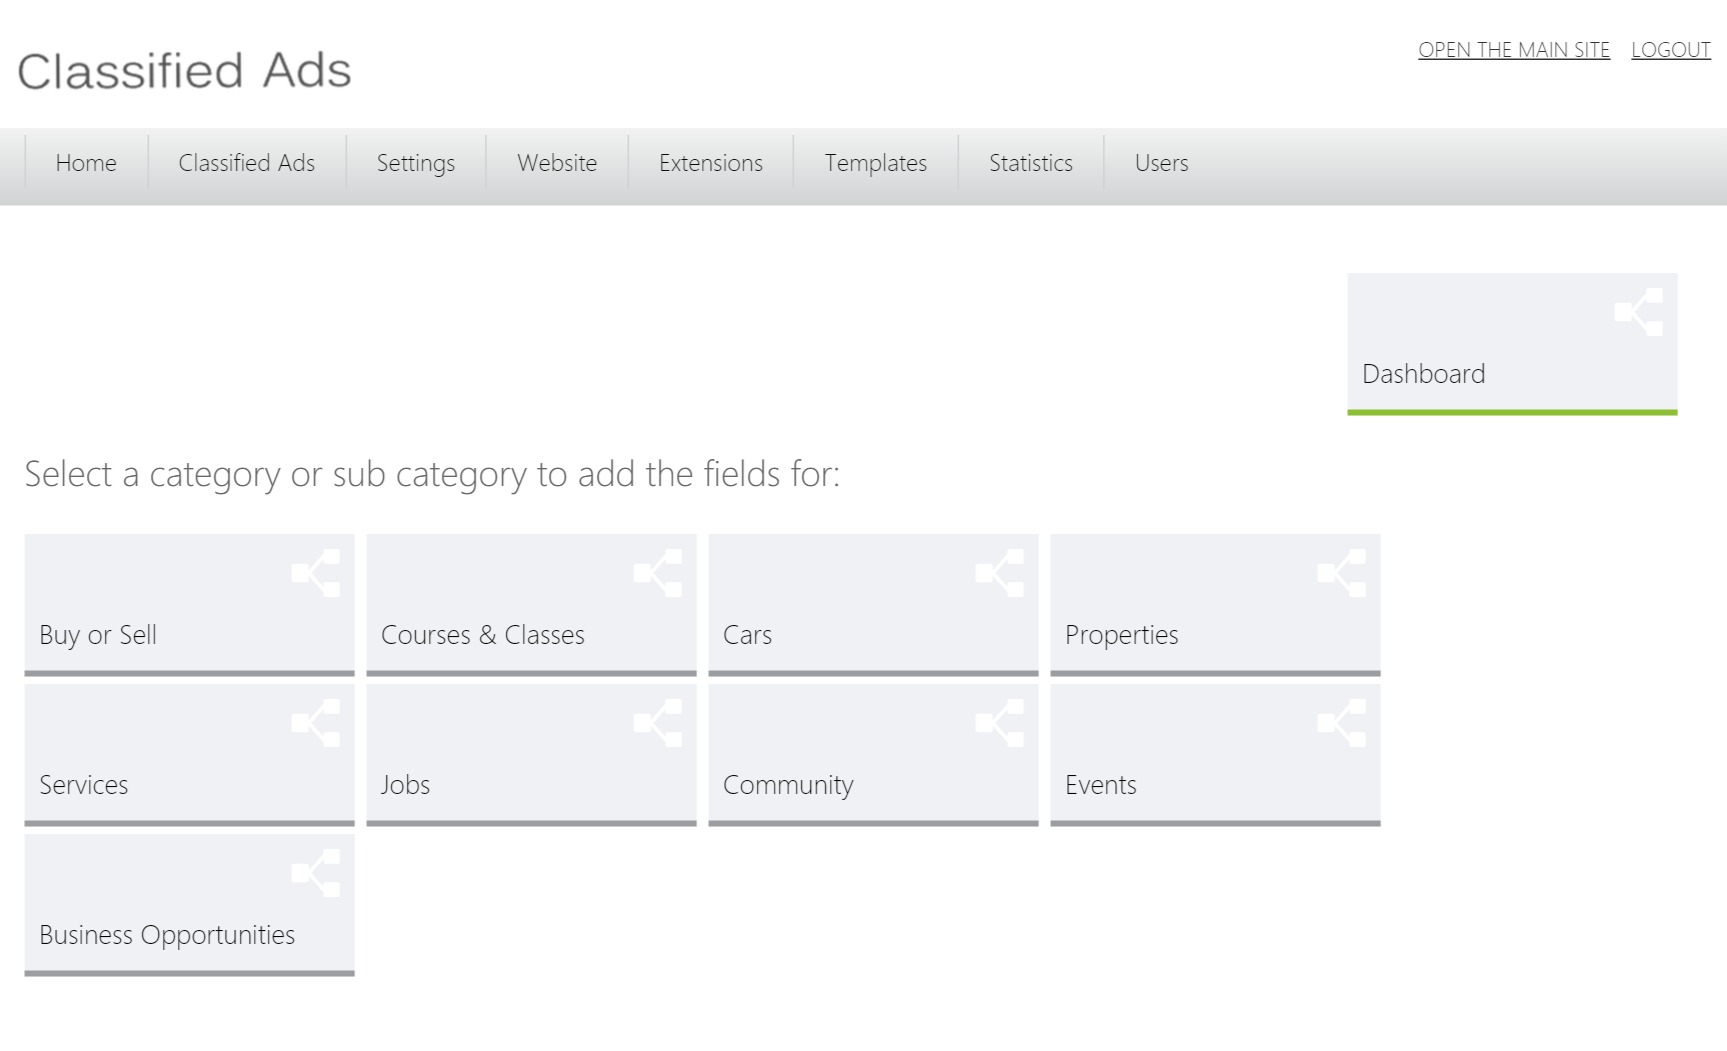The height and width of the screenshot is (1051, 1727).
Task: Click the share icon on the Cars tile
Action: pyautogui.click(x=1000, y=573)
